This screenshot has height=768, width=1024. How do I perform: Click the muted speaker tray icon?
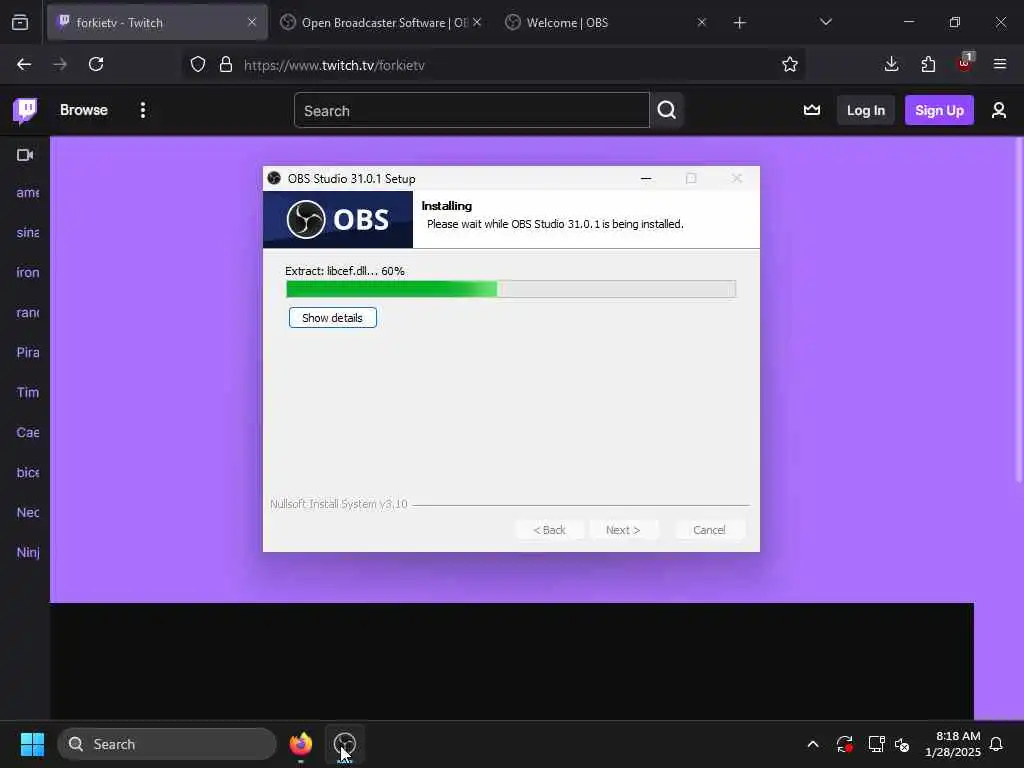[902, 744]
